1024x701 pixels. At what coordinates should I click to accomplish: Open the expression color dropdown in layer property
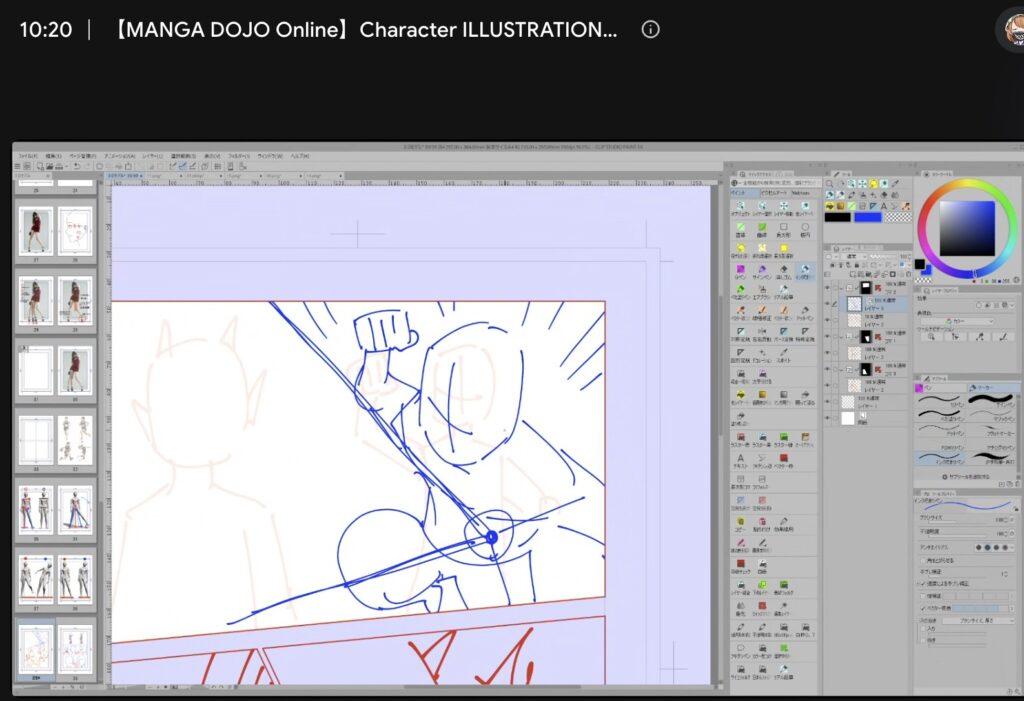tap(967, 321)
